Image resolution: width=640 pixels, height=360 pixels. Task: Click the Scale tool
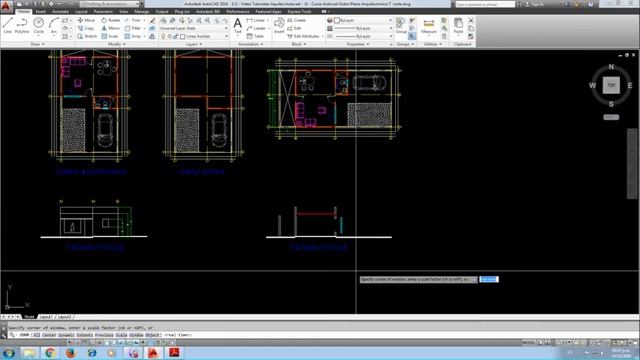click(x=110, y=36)
